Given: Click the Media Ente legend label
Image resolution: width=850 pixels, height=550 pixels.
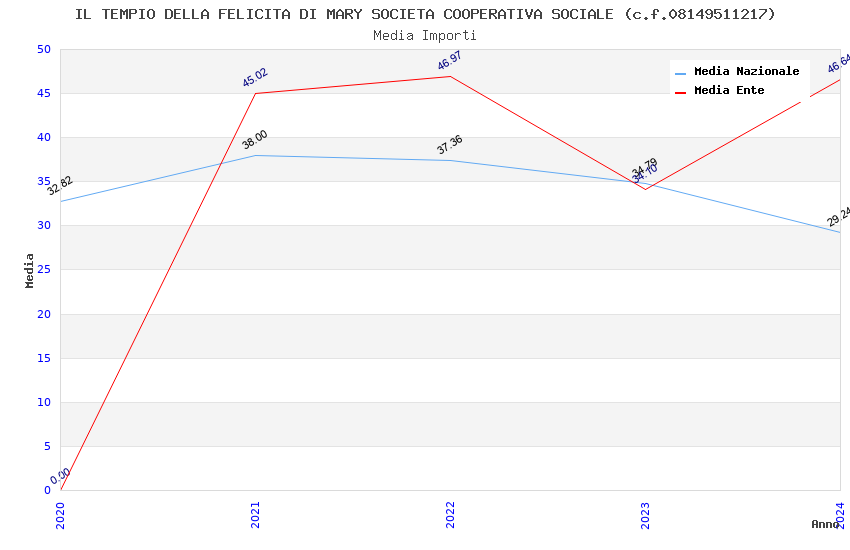Looking at the screenshot, I should (728, 90).
